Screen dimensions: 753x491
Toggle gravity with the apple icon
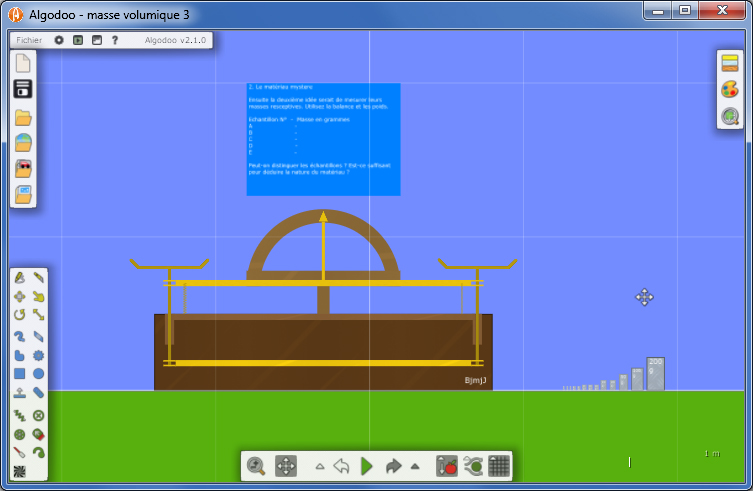(447, 466)
